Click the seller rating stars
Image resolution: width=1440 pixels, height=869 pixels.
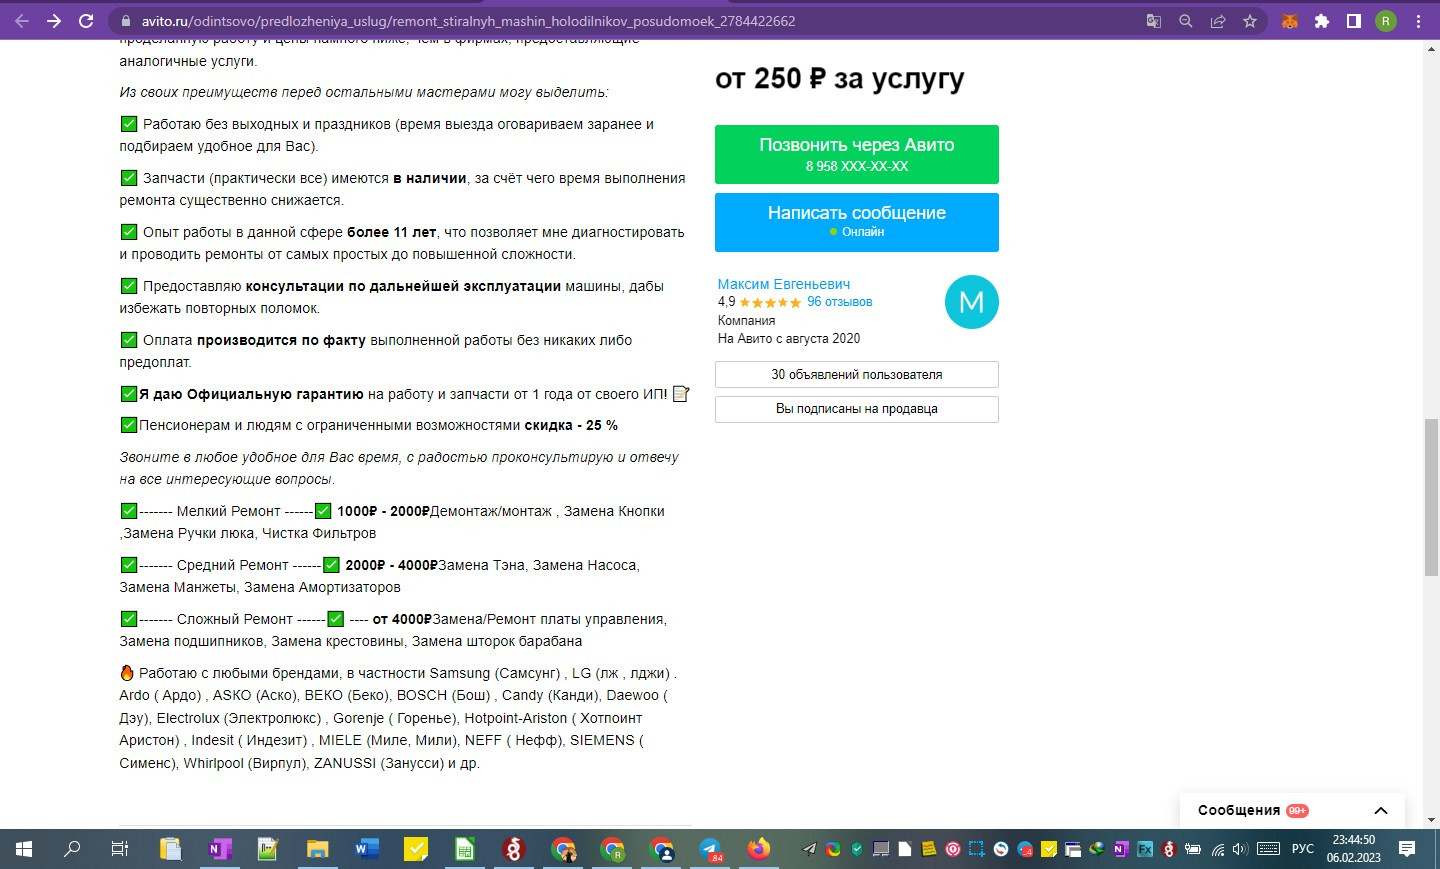pyautogui.click(x=770, y=303)
